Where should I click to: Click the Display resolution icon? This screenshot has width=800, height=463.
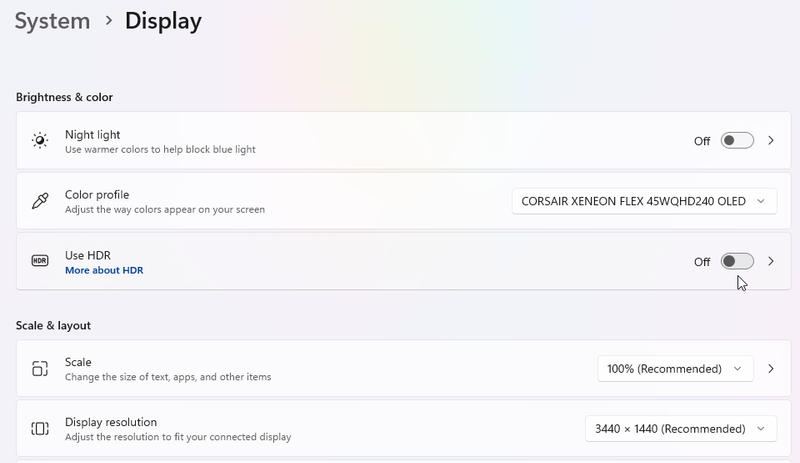[x=40, y=428]
